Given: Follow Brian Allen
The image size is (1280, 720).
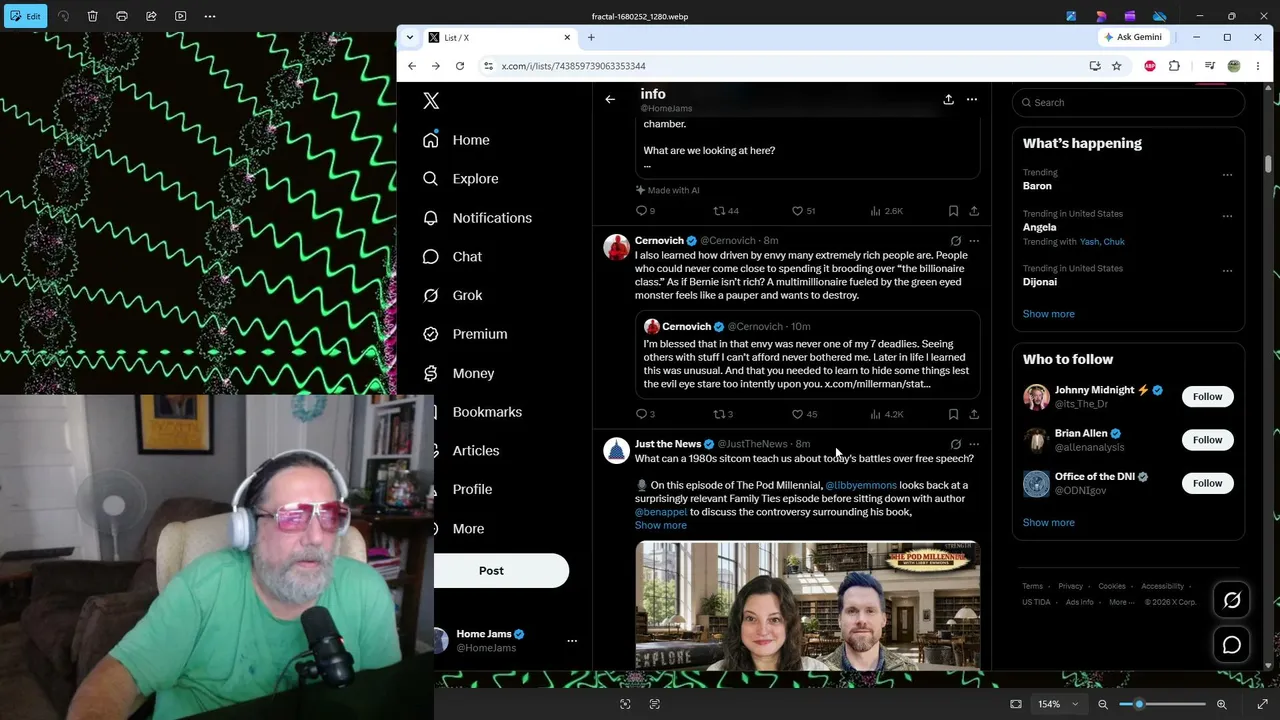Looking at the screenshot, I should point(1207,440).
